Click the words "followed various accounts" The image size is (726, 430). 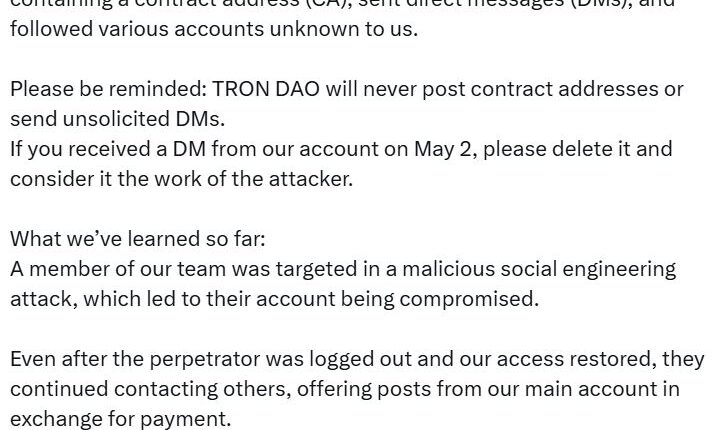pos(136,29)
